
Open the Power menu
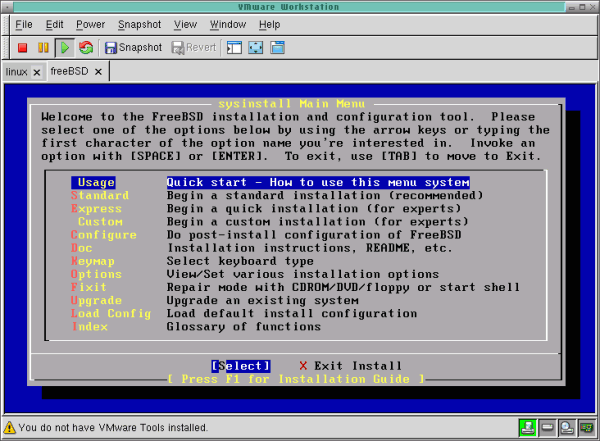[90, 24]
